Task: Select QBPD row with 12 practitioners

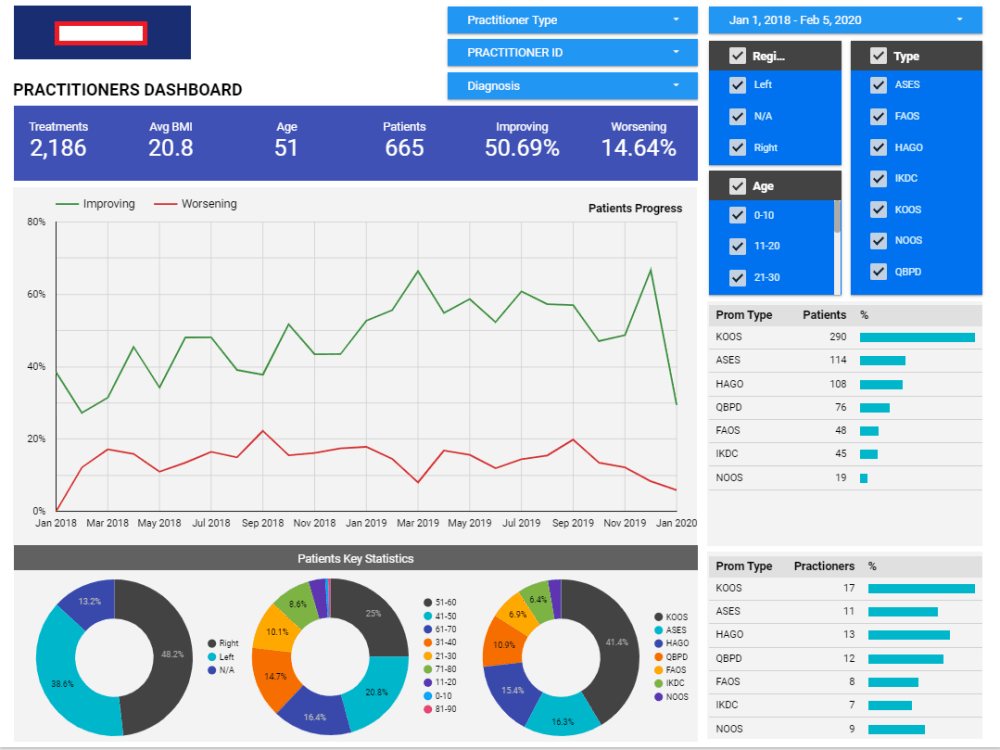Action: click(845, 659)
